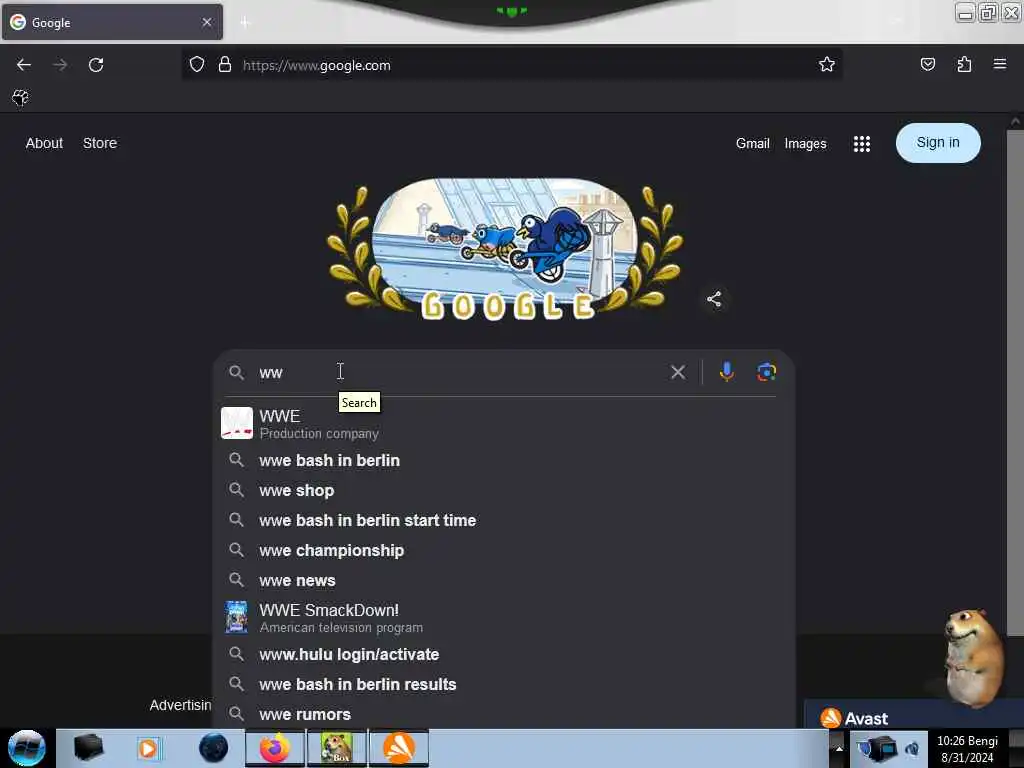Search by image with the Lens camera icon
The image size is (1024, 768).
click(766, 372)
